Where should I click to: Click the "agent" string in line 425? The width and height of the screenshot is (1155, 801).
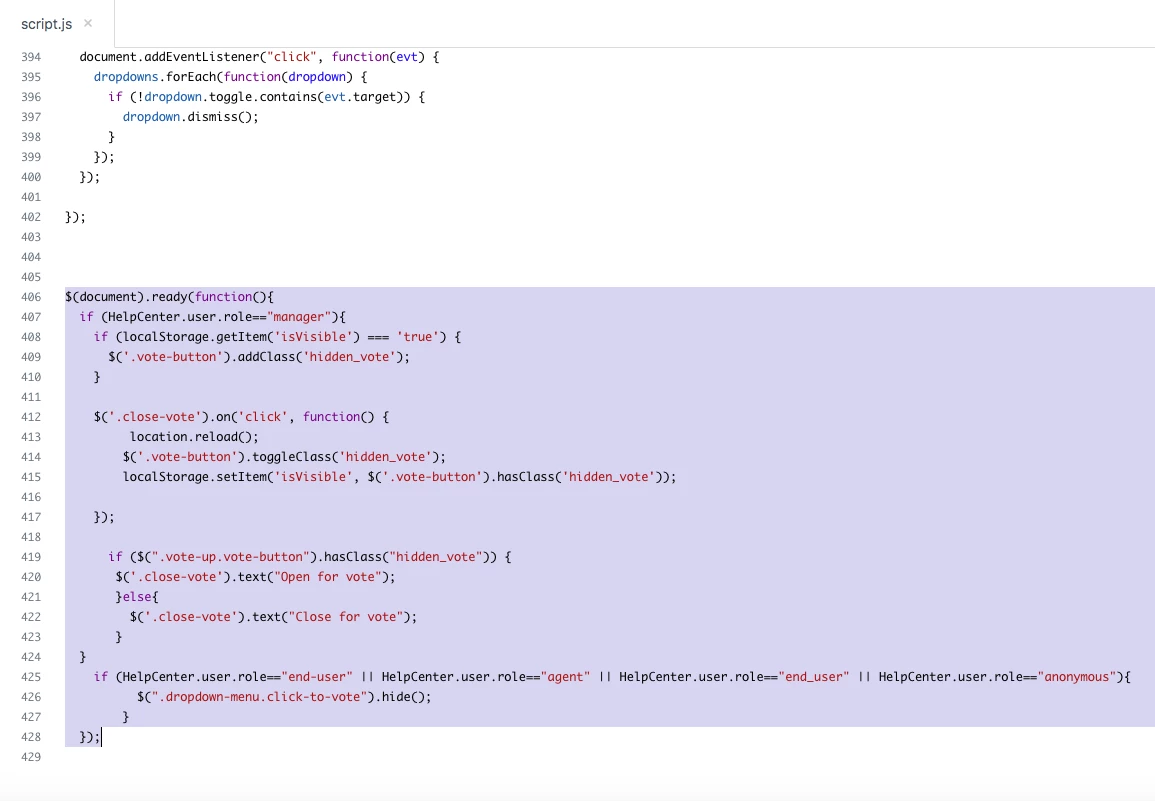[566, 677]
